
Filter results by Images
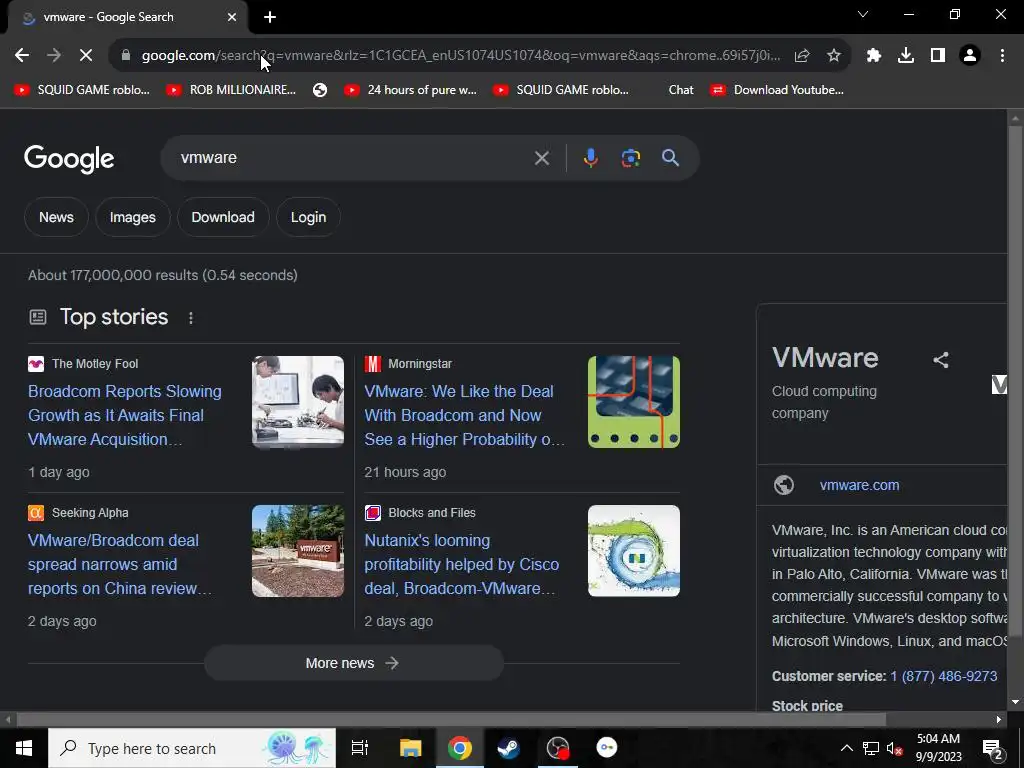(x=133, y=217)
